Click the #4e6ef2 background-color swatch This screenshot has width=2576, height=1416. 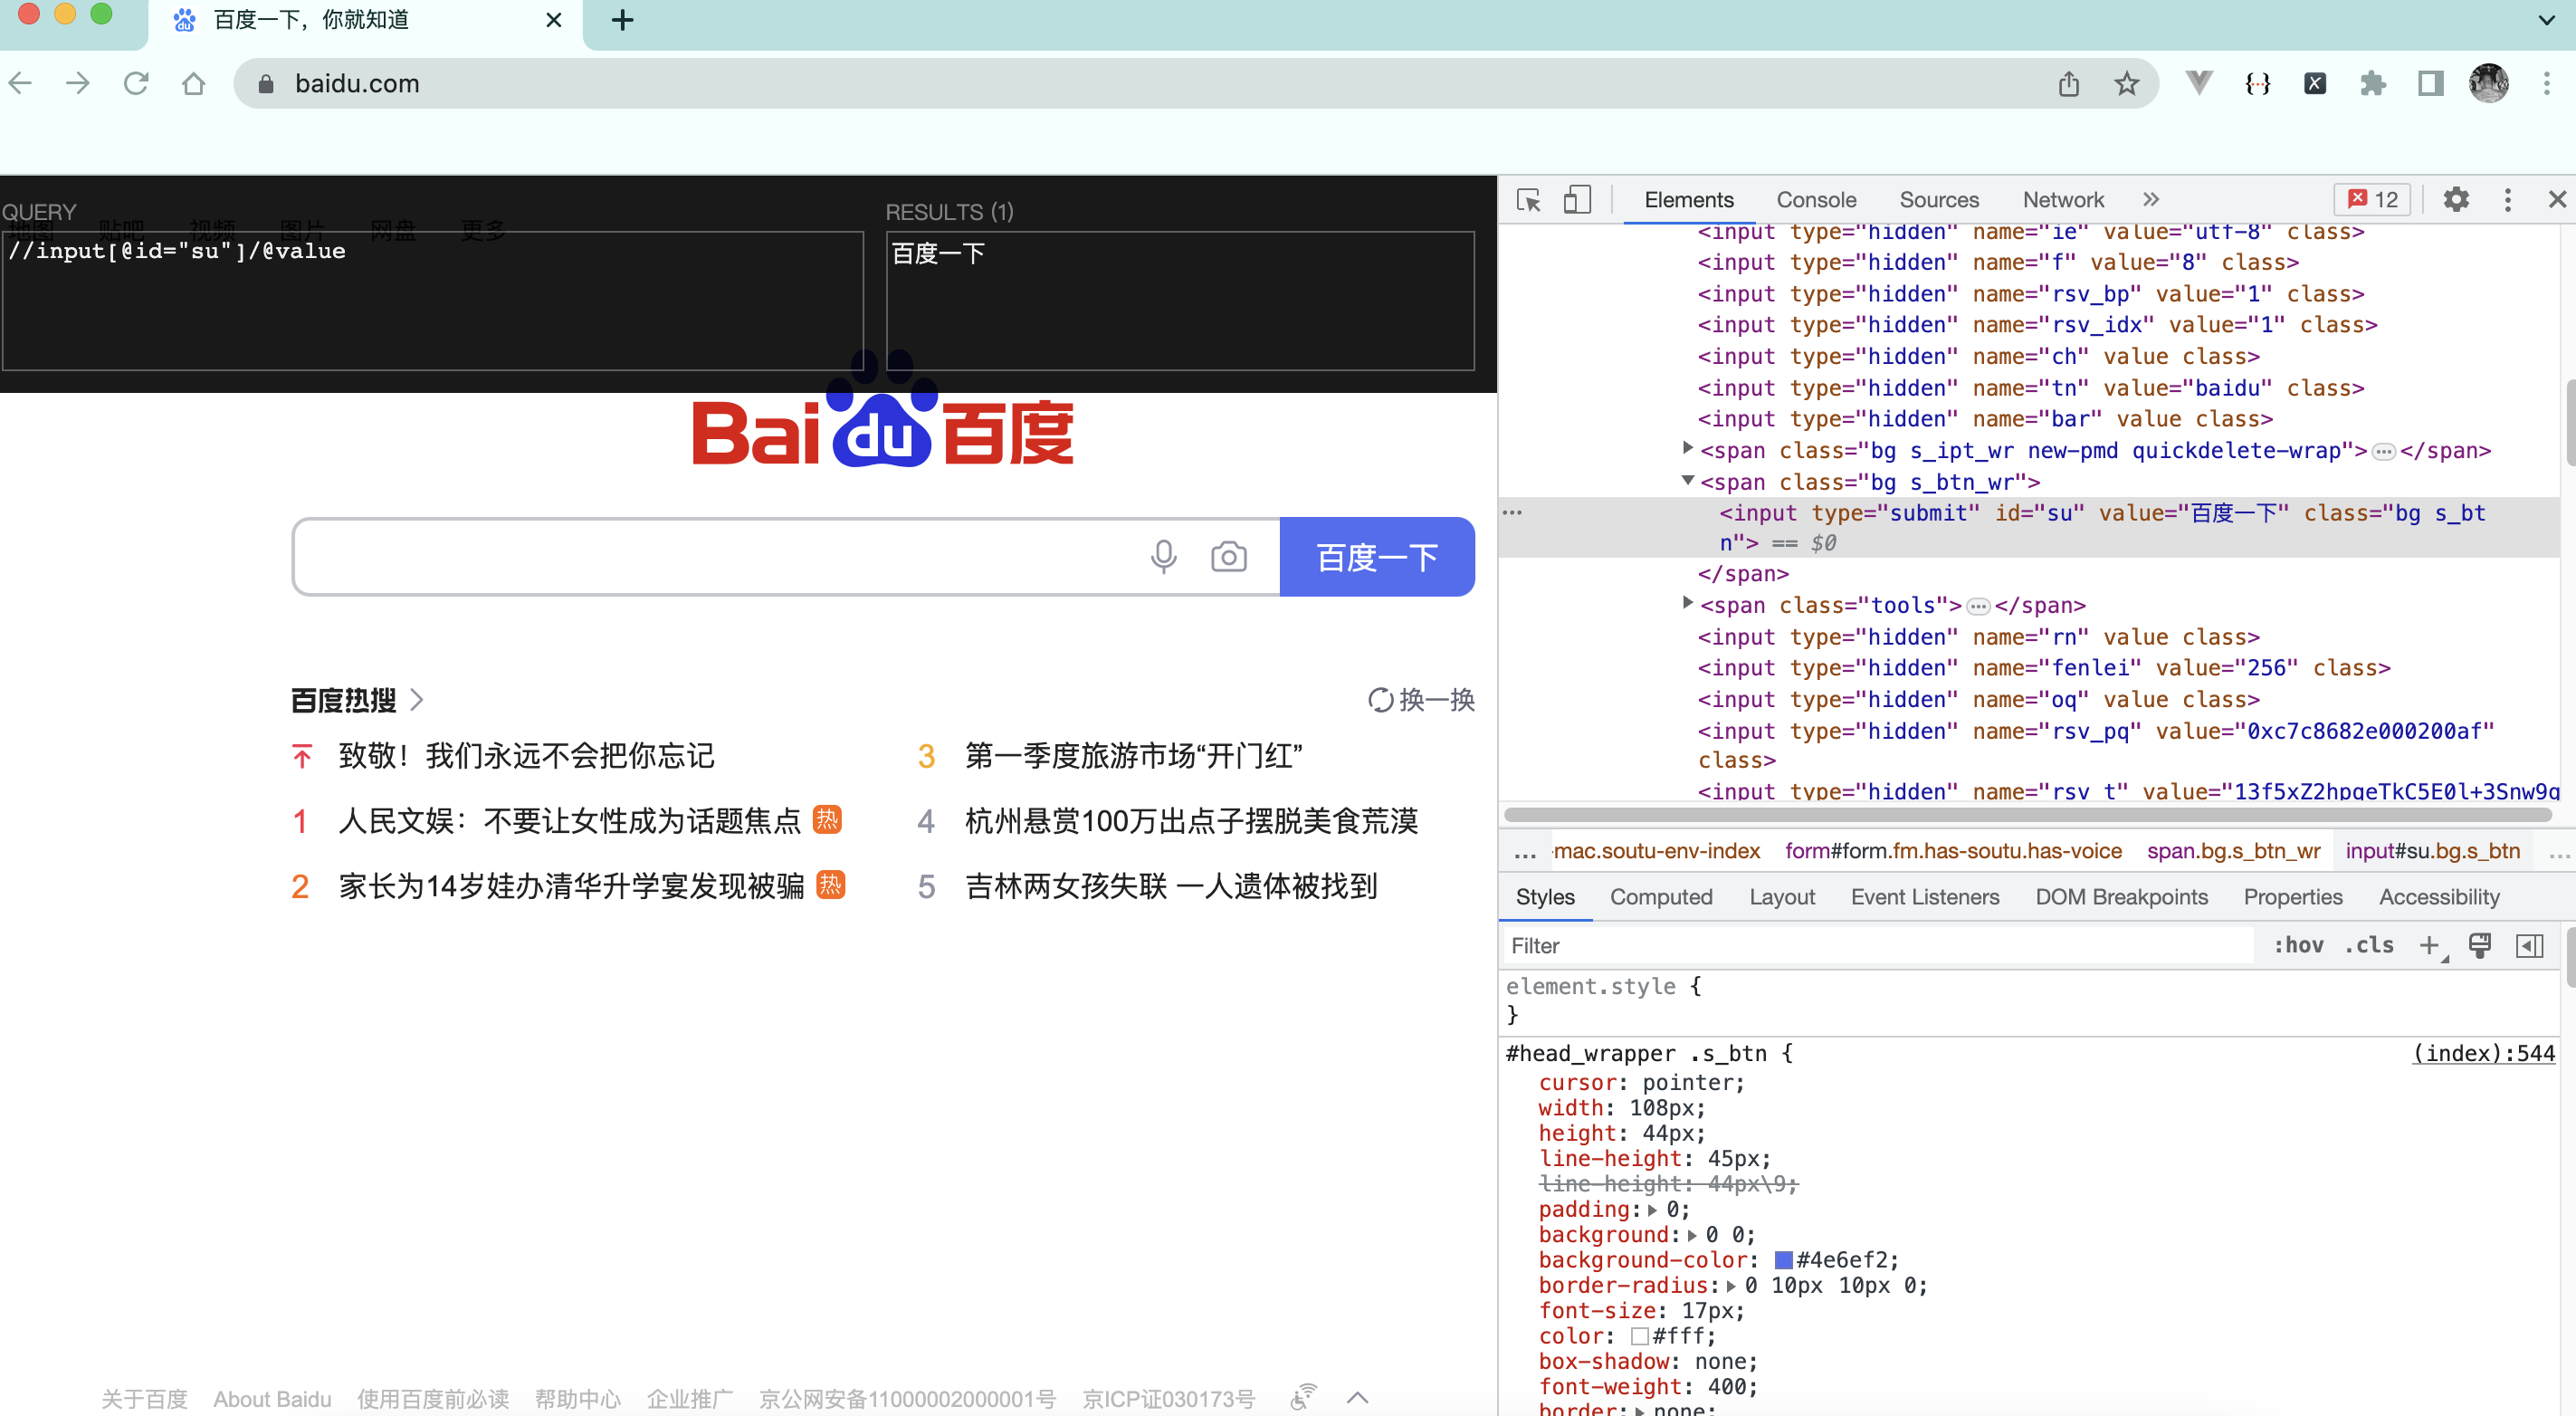pyautogui.click(x=1783, y=1260)
